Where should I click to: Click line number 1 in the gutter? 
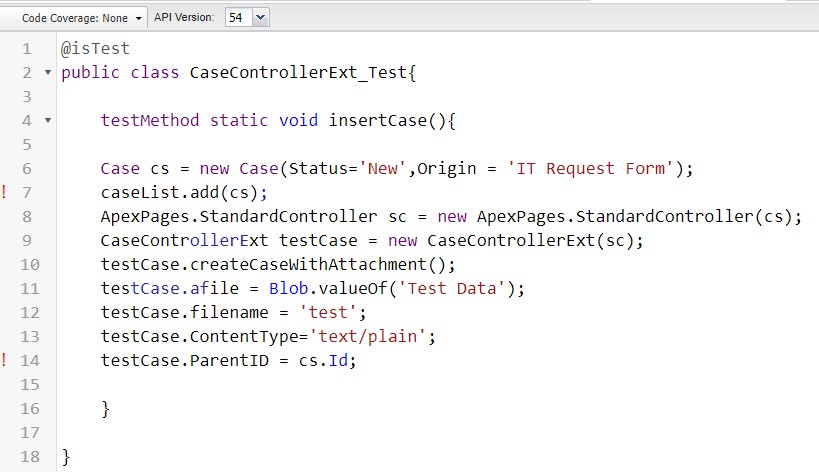click(x=26, y=49)
